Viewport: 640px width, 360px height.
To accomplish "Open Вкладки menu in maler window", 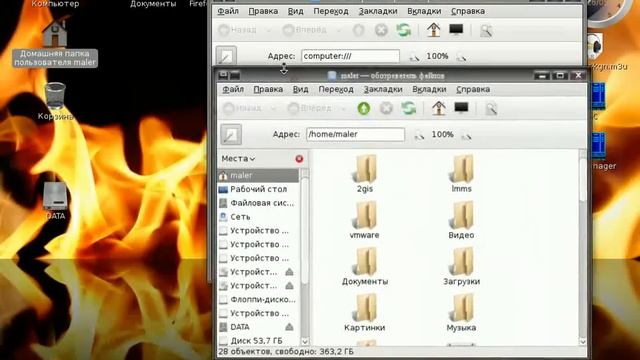I will click(429, 89).
